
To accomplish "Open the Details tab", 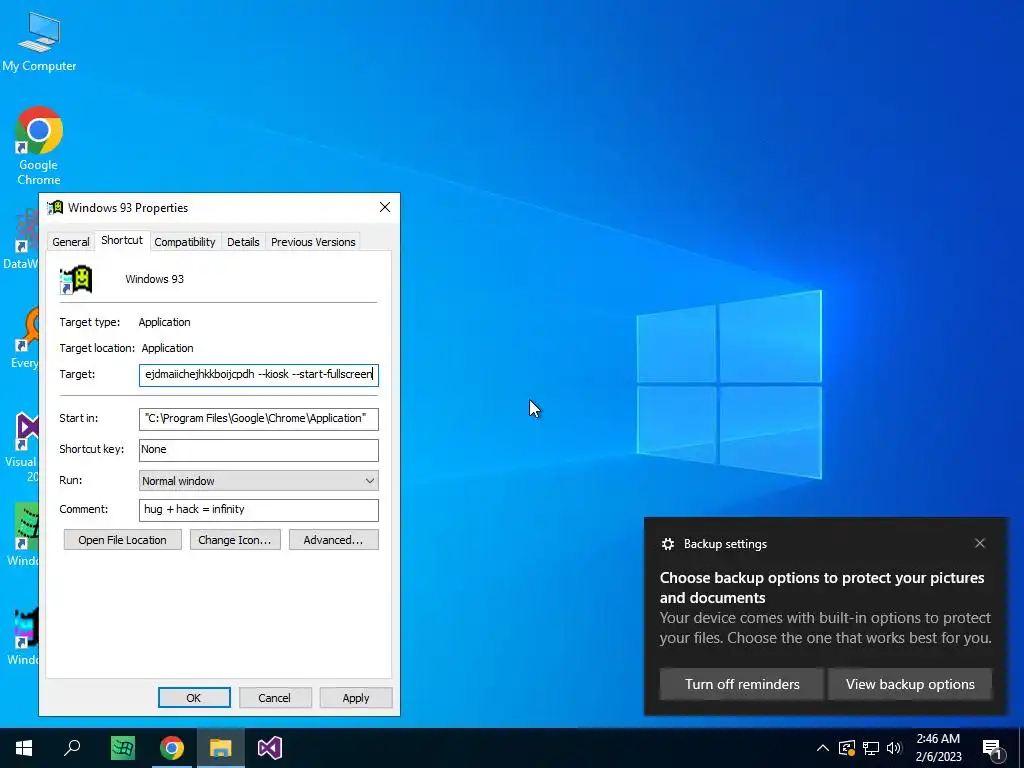I will (x=243, y=242).
